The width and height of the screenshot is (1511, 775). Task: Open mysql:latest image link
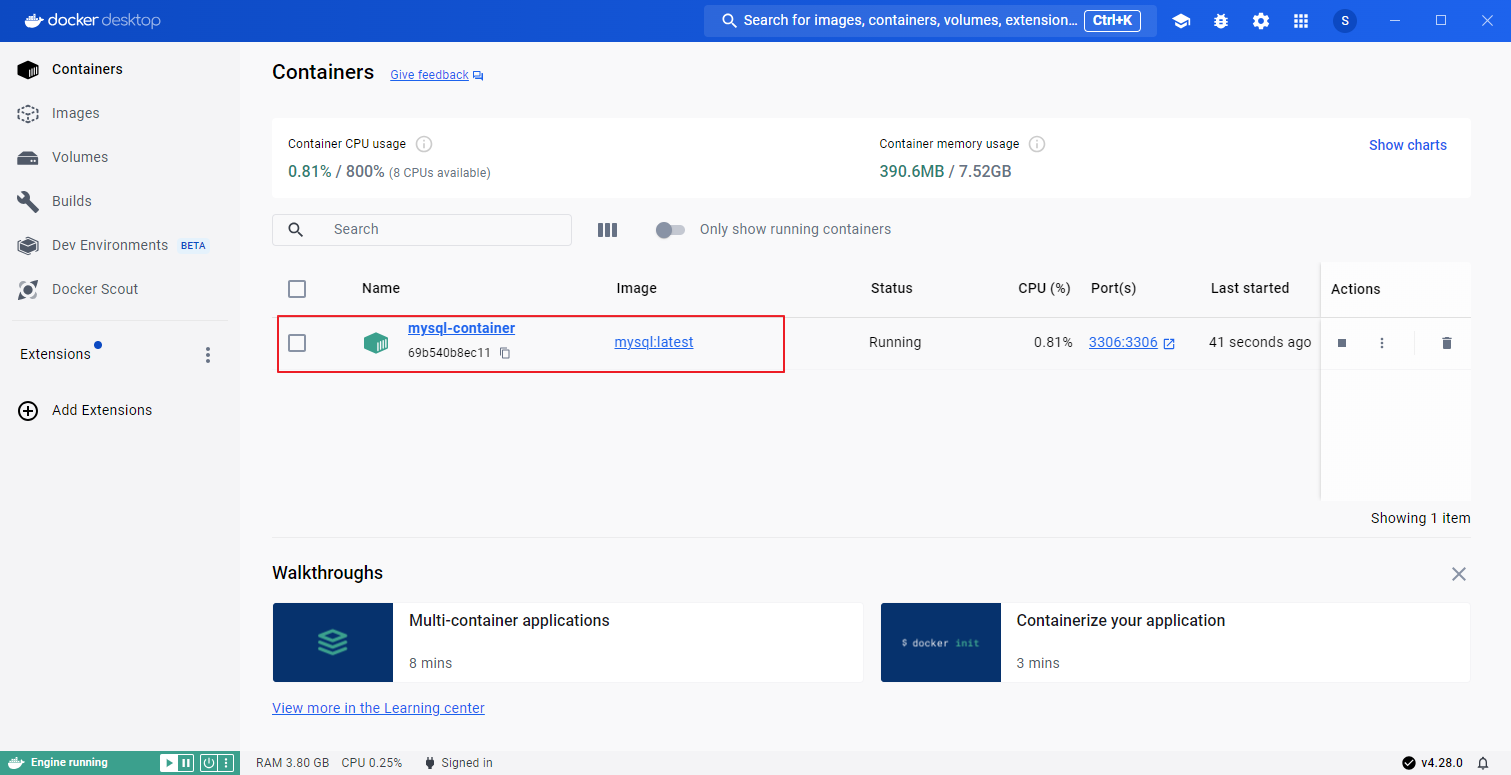pyautogui.click(x=653, y=342)
